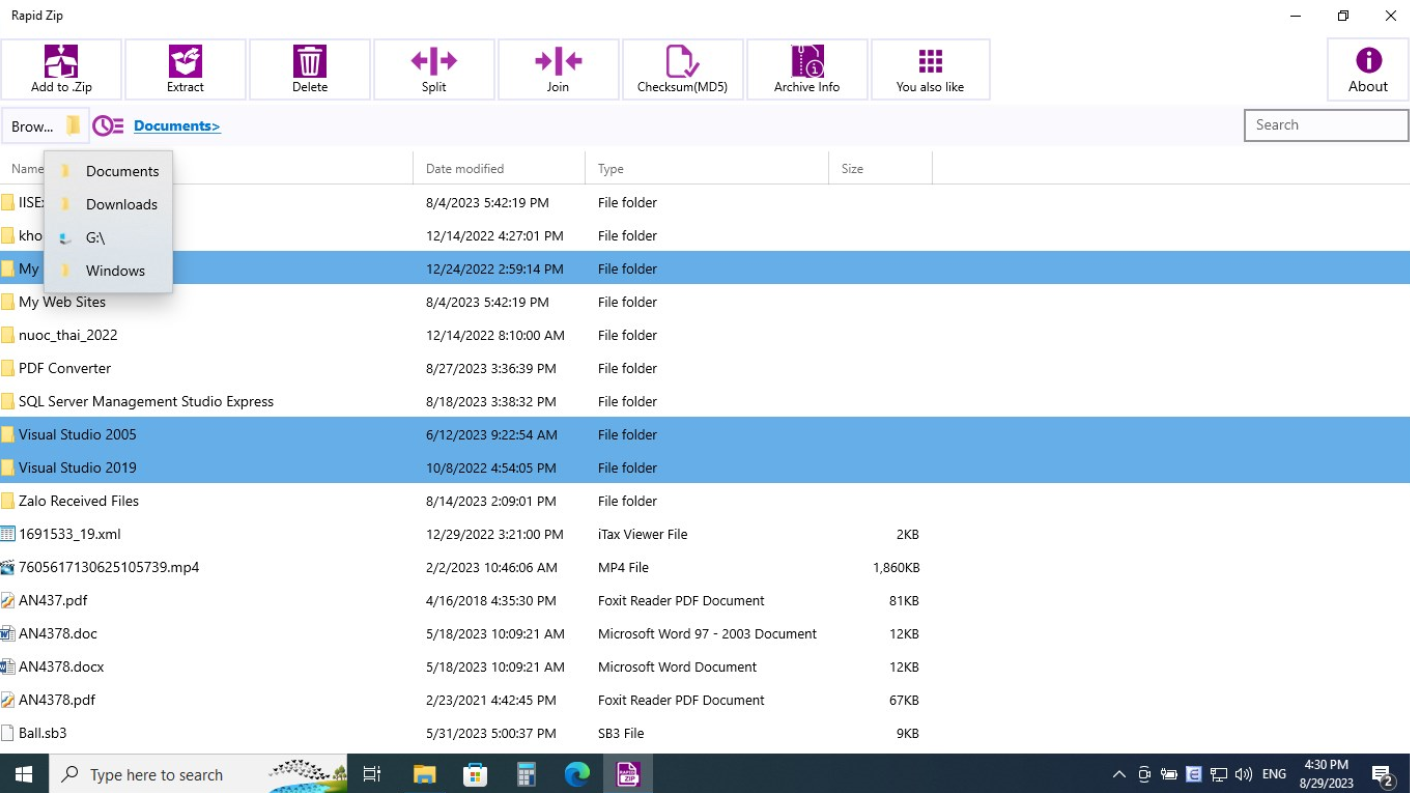Screen dimensions: 1410x793
Task: Click the recent history clock icon
Action: [108, 126]
